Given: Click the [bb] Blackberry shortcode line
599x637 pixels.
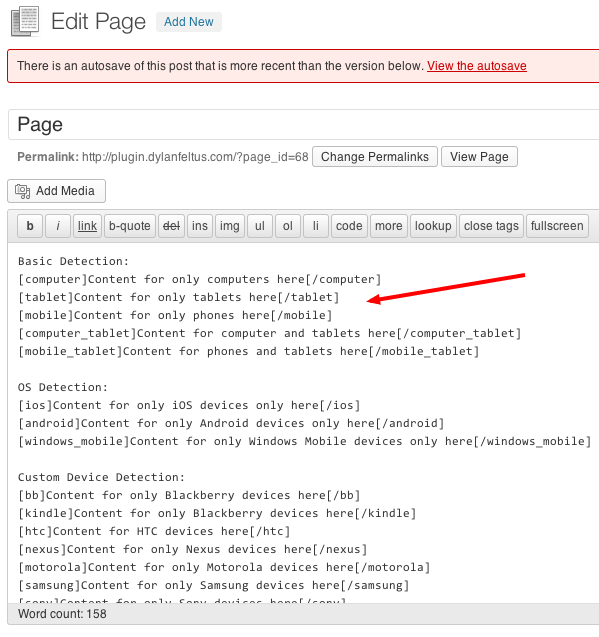Looking at the screenshot, I should tap(189, 495).
